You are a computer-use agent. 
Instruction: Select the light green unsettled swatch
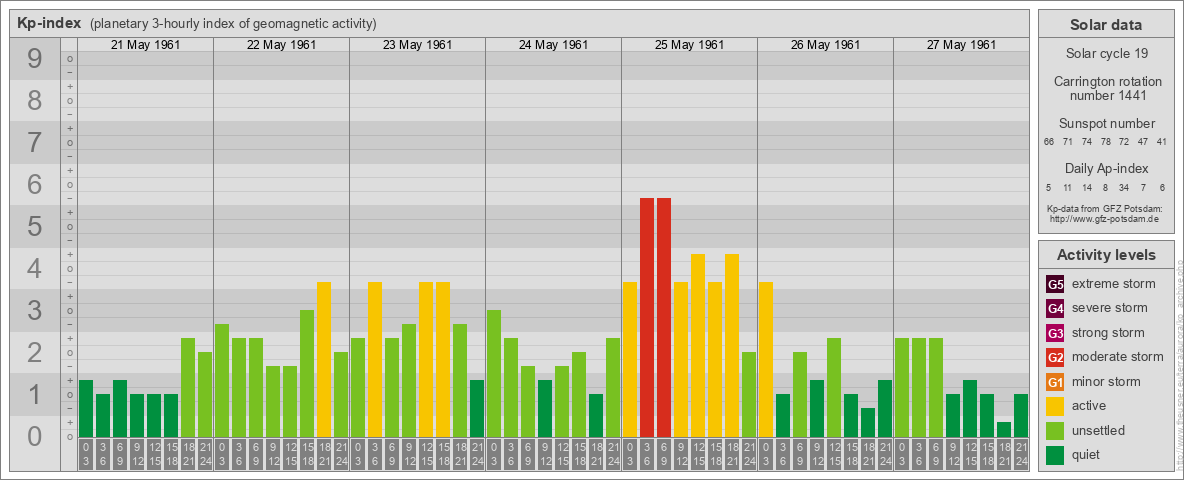1055,430
